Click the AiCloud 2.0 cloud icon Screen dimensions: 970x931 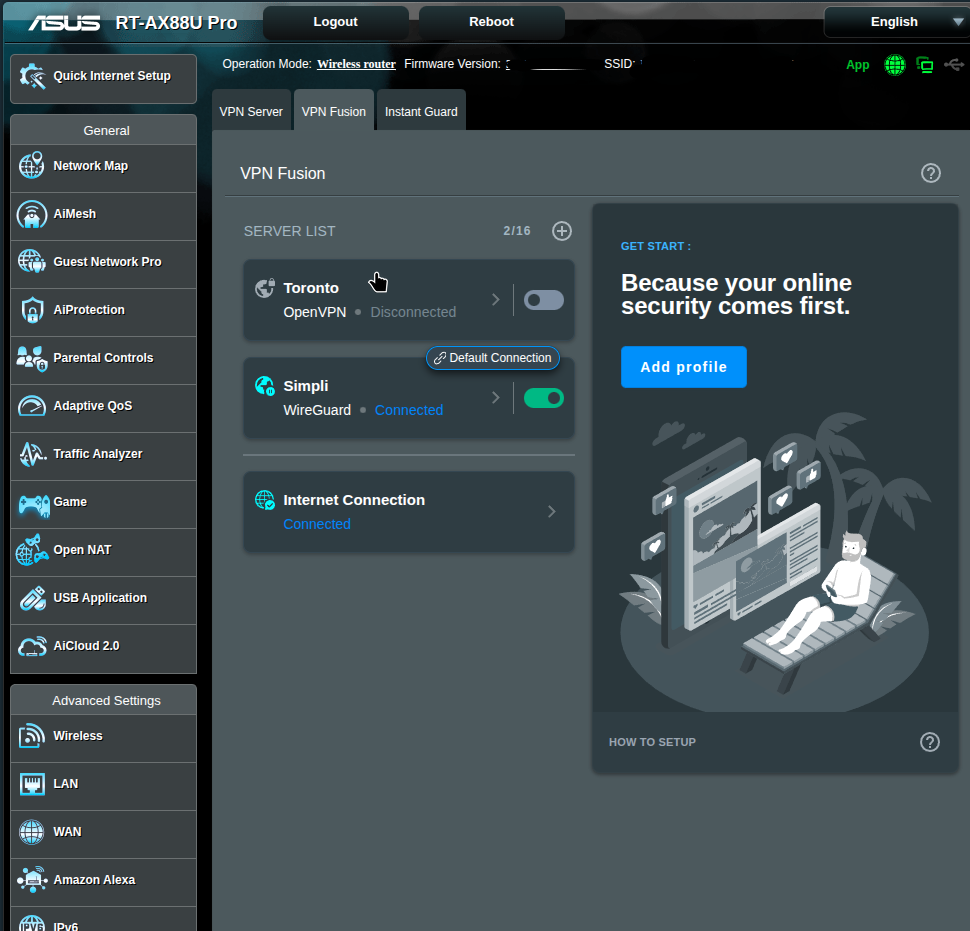[x=32, y=646]
